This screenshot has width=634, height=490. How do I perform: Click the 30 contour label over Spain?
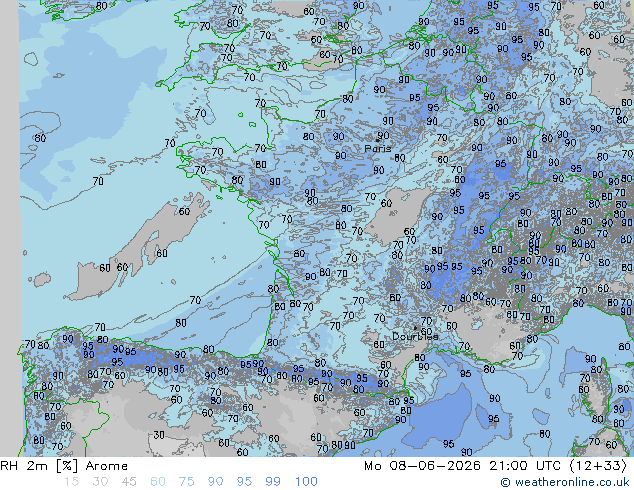(x=159, y=435)
